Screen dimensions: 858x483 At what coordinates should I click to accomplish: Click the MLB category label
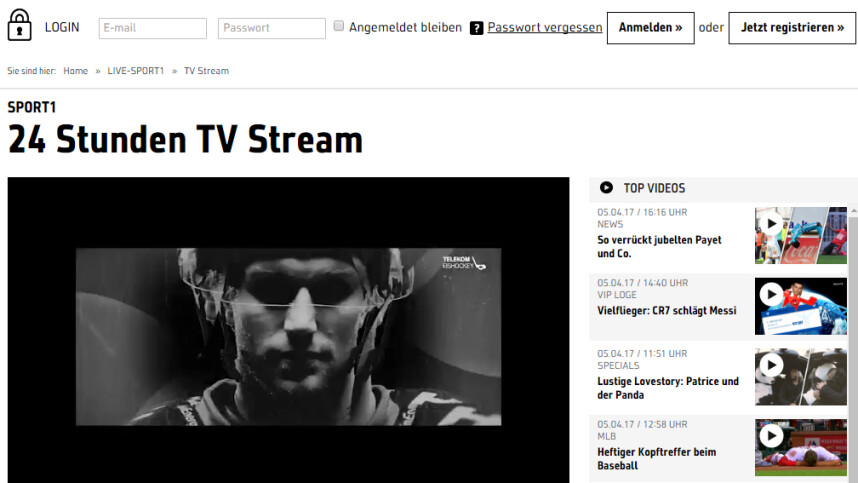pyautogui.click(x=606, y=436)
